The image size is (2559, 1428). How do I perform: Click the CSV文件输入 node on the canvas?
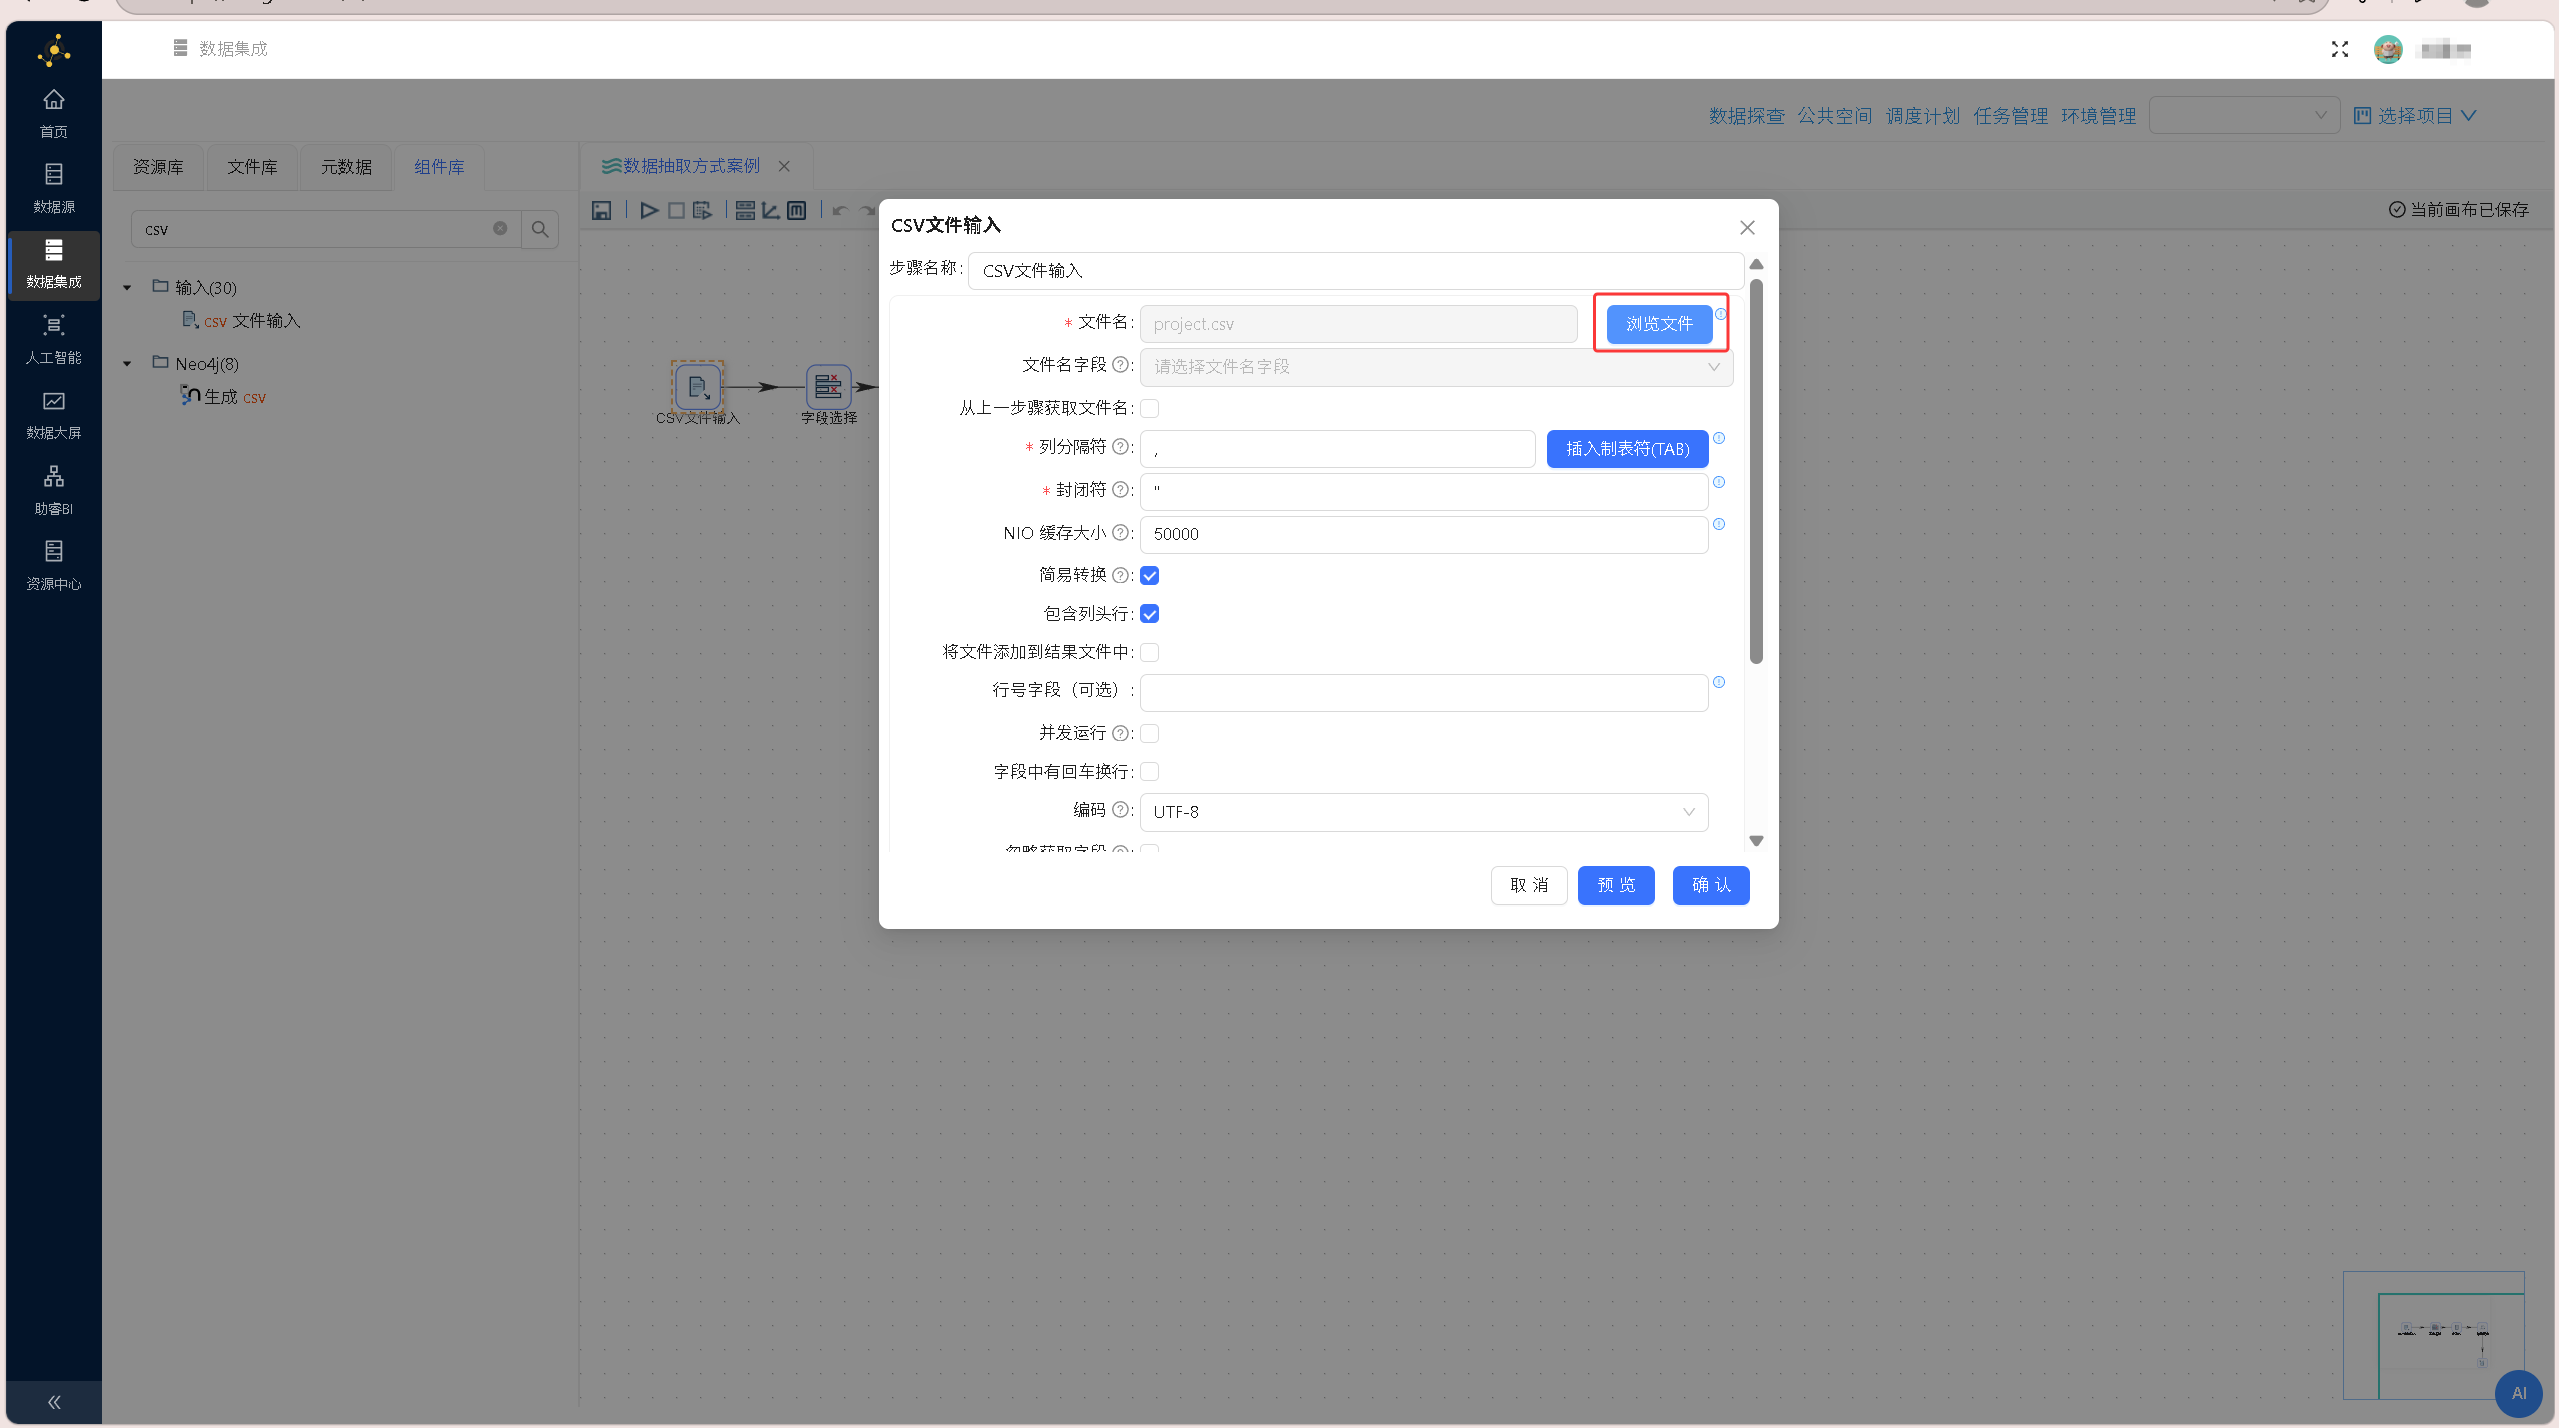(x=698, y=387)
